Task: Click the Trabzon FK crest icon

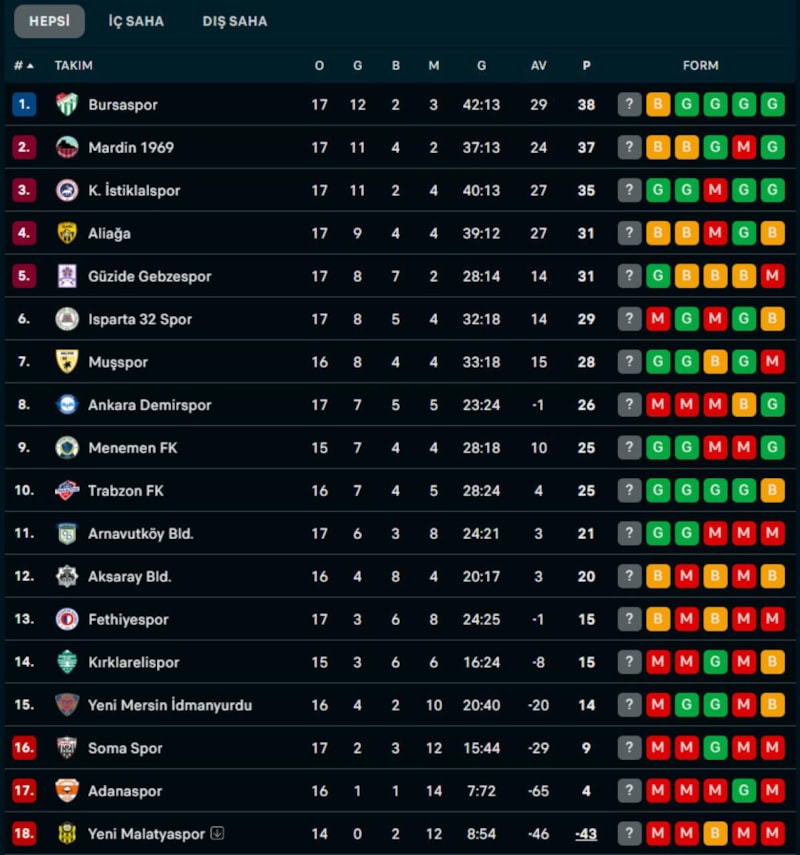Action: point(67,491)
